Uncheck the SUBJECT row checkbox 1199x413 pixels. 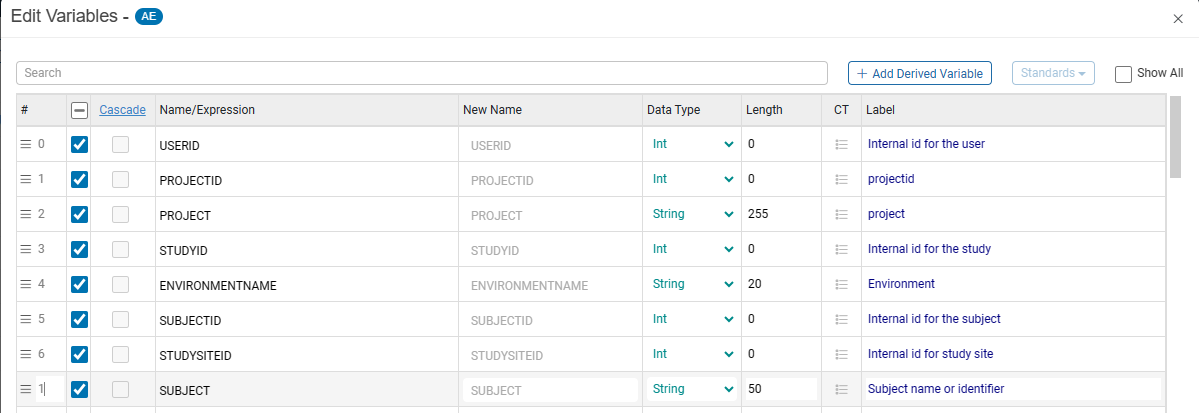(79, 389)
